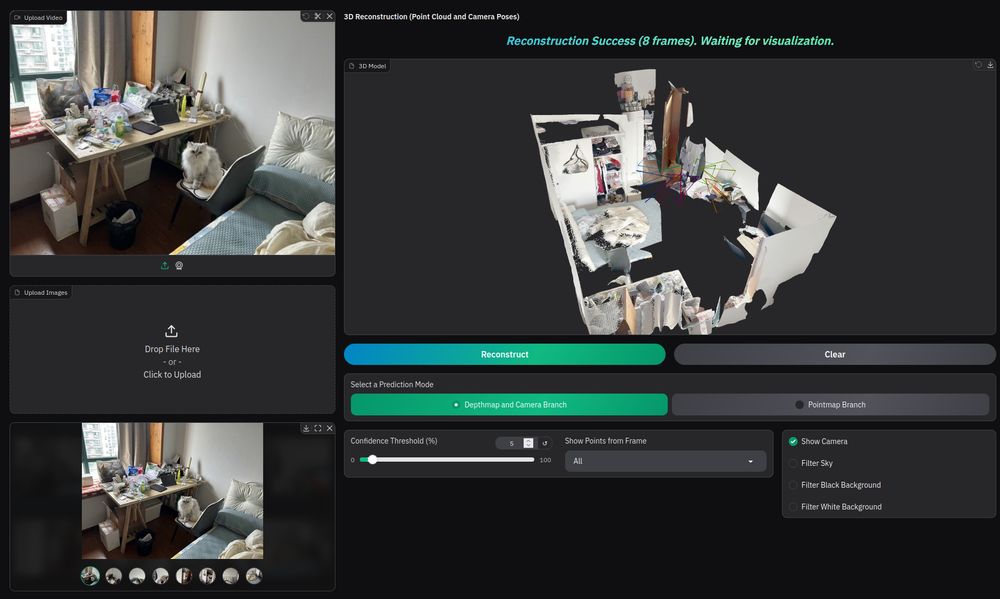The width and height of the screenshot is (1000, 599).
Task: Select the first gallery thumbnail
Action: (x=90, y=576)
